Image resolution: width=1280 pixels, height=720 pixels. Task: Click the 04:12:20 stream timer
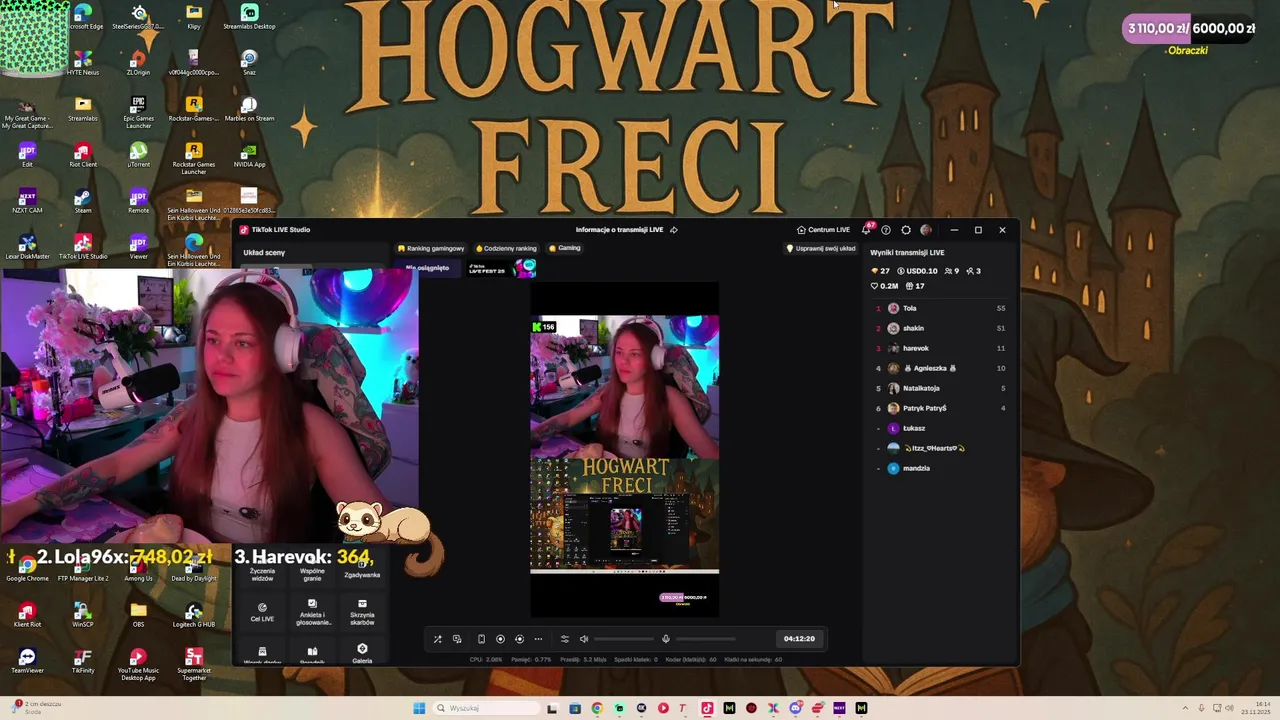[799, 639]
